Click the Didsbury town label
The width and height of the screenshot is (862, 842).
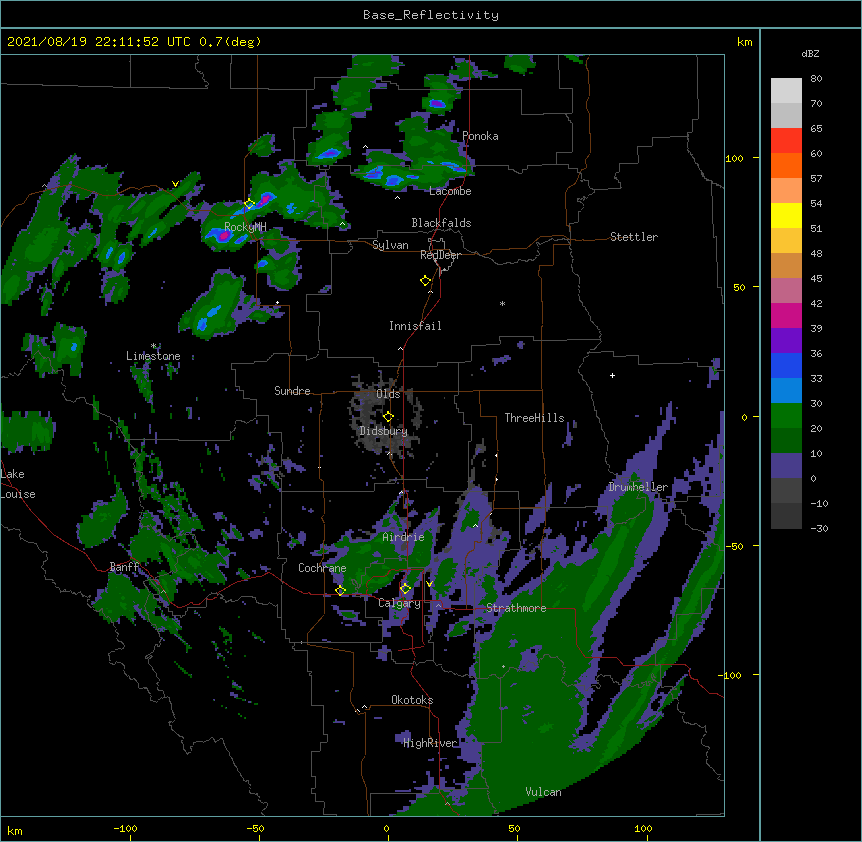tap(383, 431)
